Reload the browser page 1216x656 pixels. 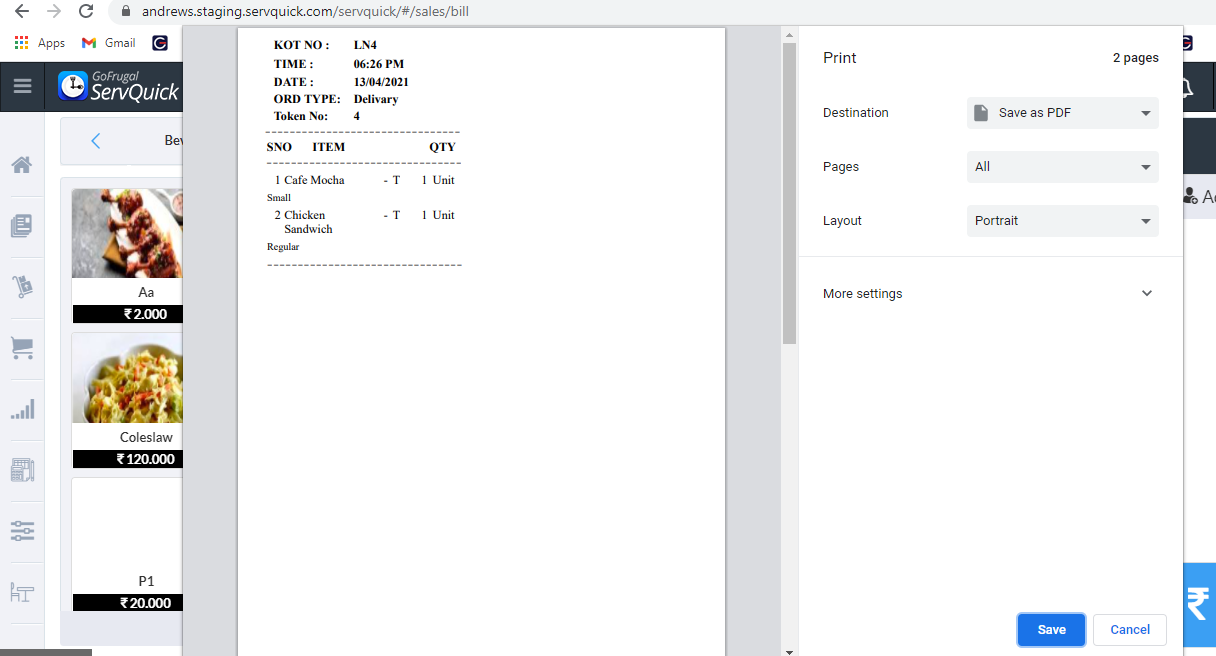86,12
